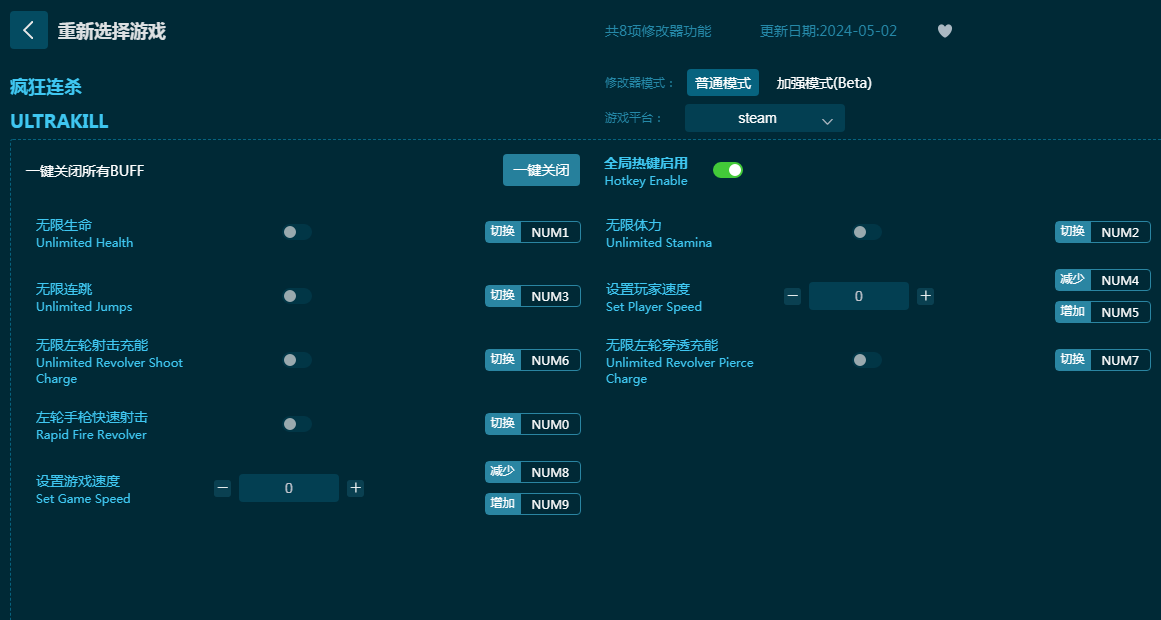Click NUM2 hotkey button for Unlimited Stamina
This screenshot has height=620, width=1161.
pyautogui.click(x=1103, y=233)
